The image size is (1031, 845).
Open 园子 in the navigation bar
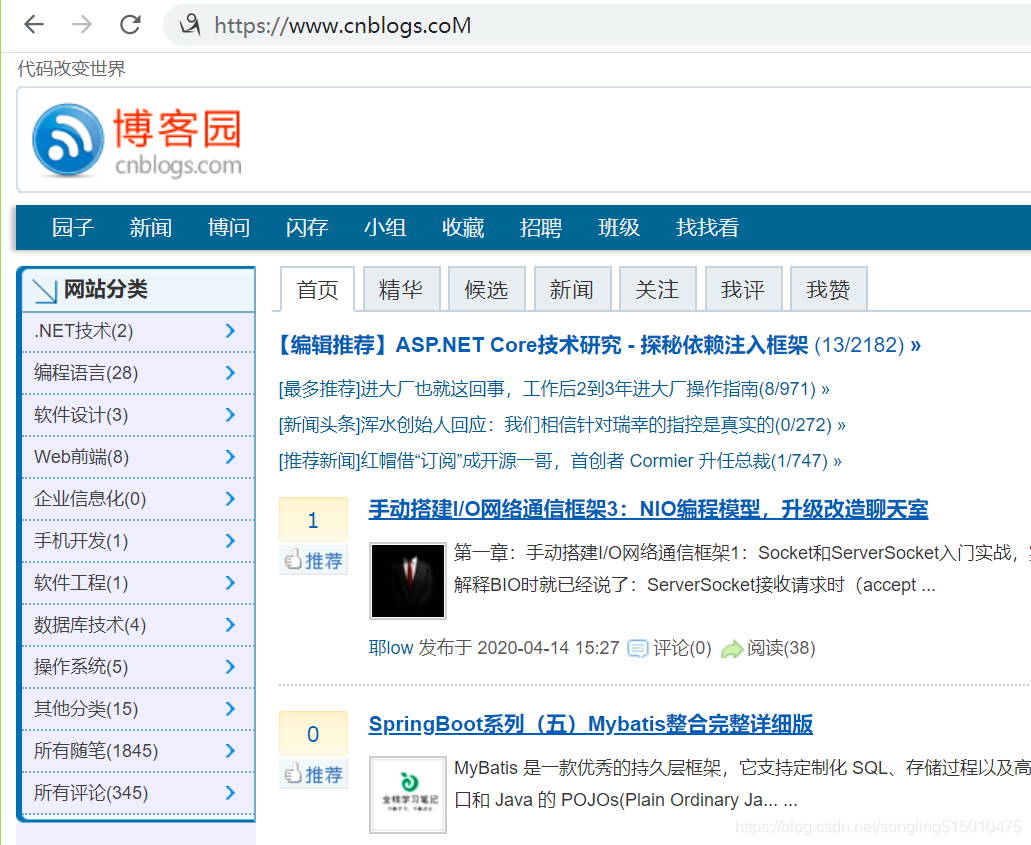click(73, 228)
